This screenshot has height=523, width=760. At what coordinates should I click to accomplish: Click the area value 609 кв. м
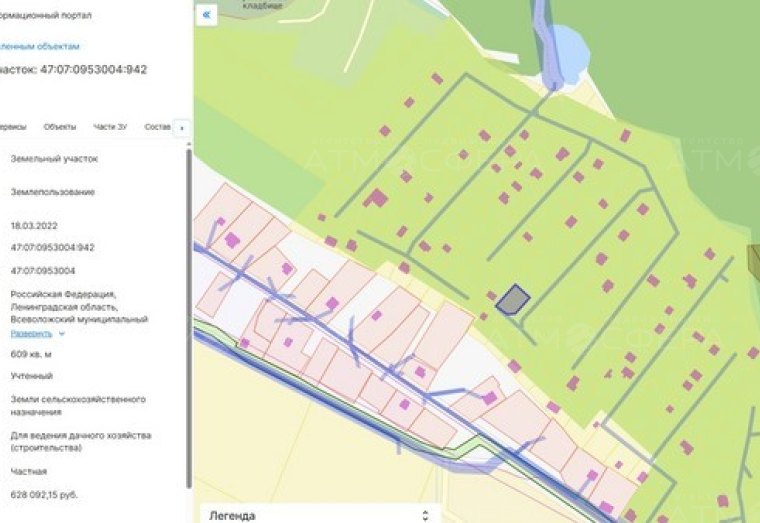click(x=31, y=354)
